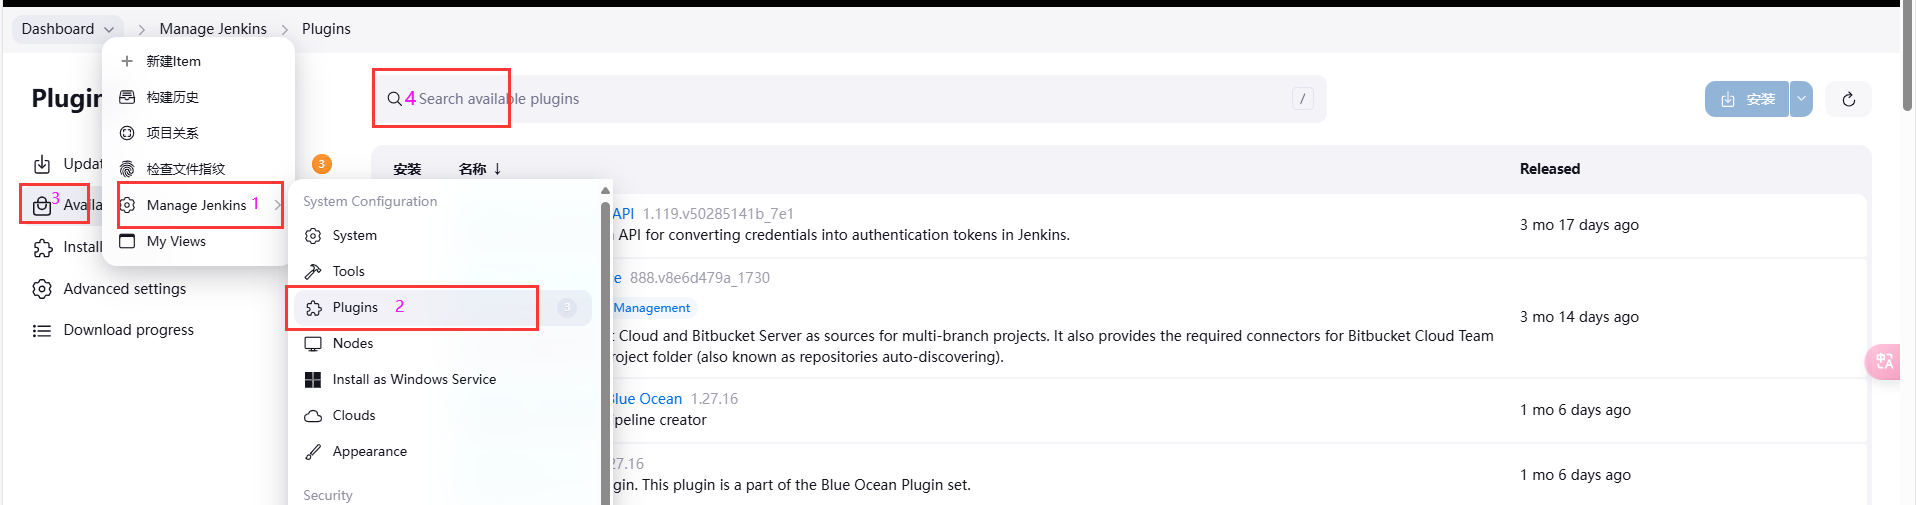Screen dimensions: 1916x505
Task: Focus the Search available plugins field
Action: [850, 99]
